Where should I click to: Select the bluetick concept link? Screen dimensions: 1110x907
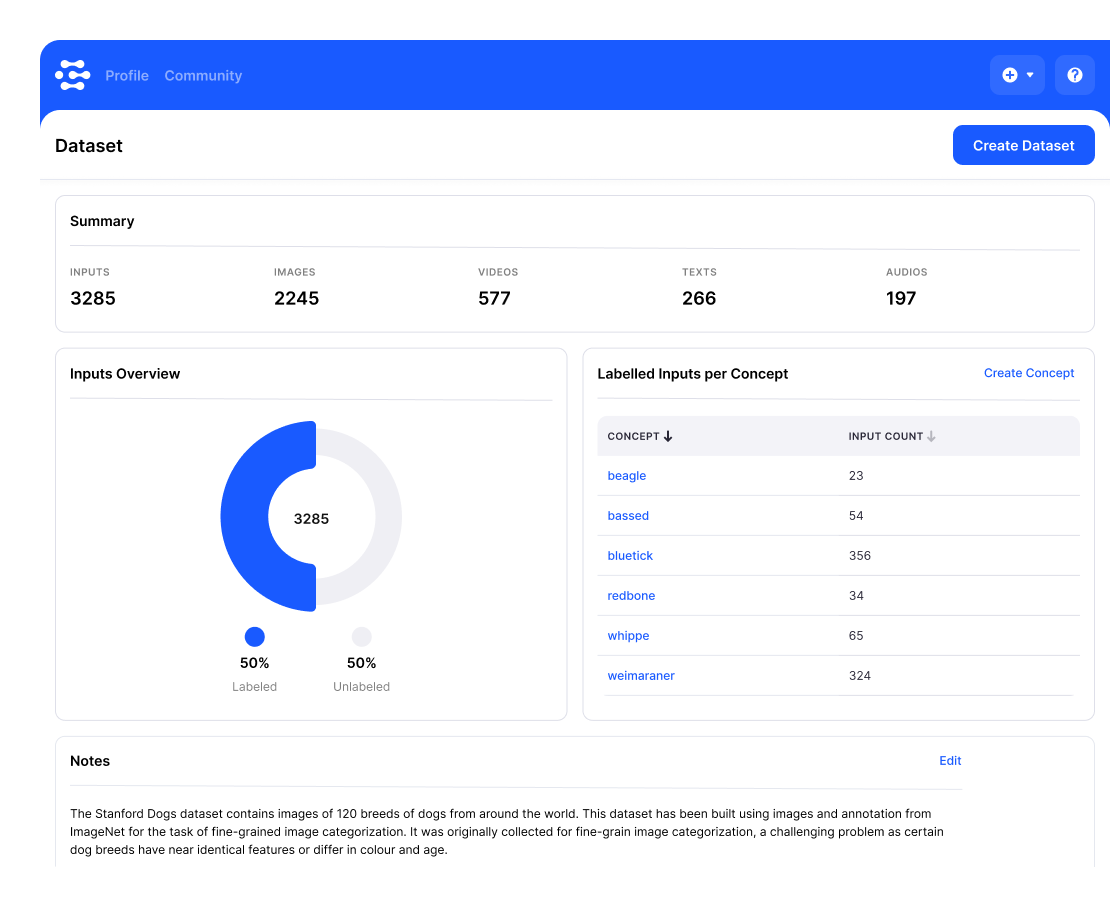[x=630, y=556]
